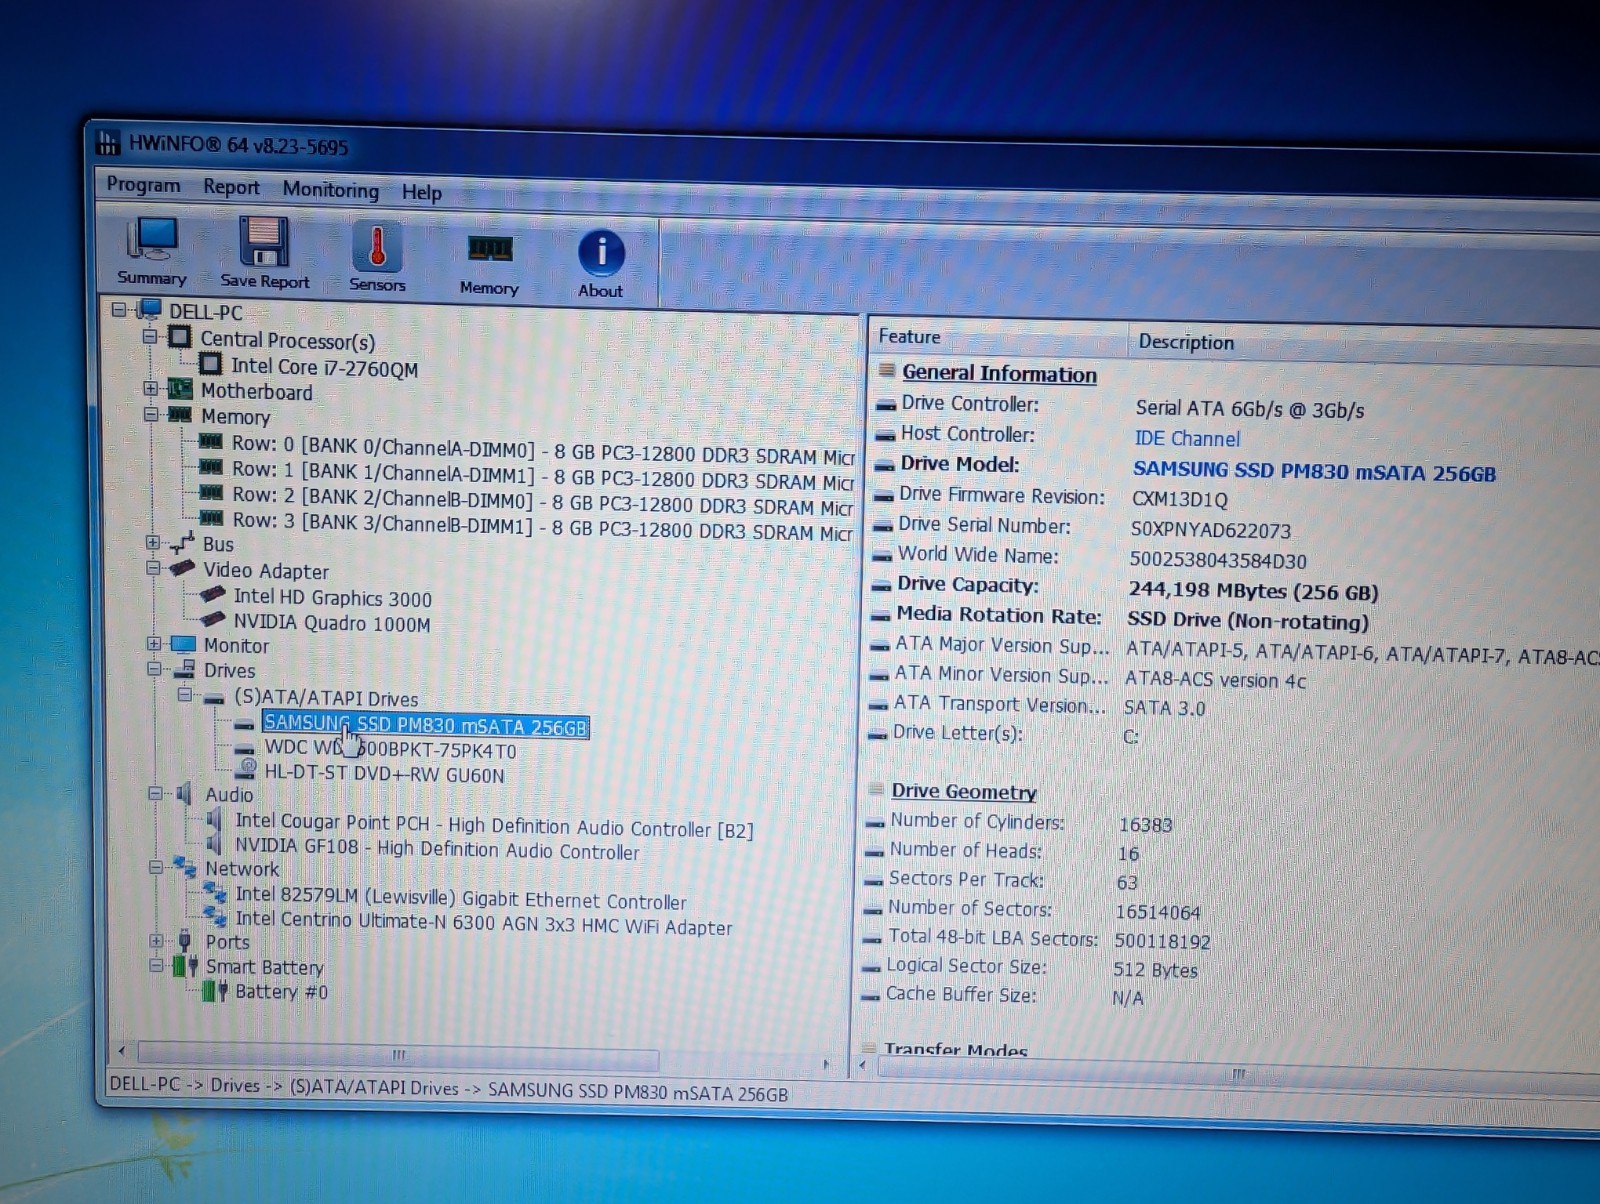Click the Smart Battery icon
This screenshot has height=1204, width=1600.
click(185, 965)
